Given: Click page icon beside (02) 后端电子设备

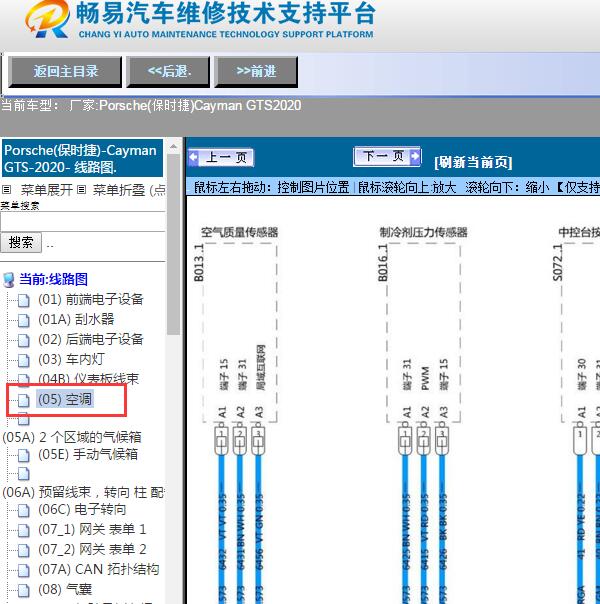Looking at the screenshot, I should 23,341.
